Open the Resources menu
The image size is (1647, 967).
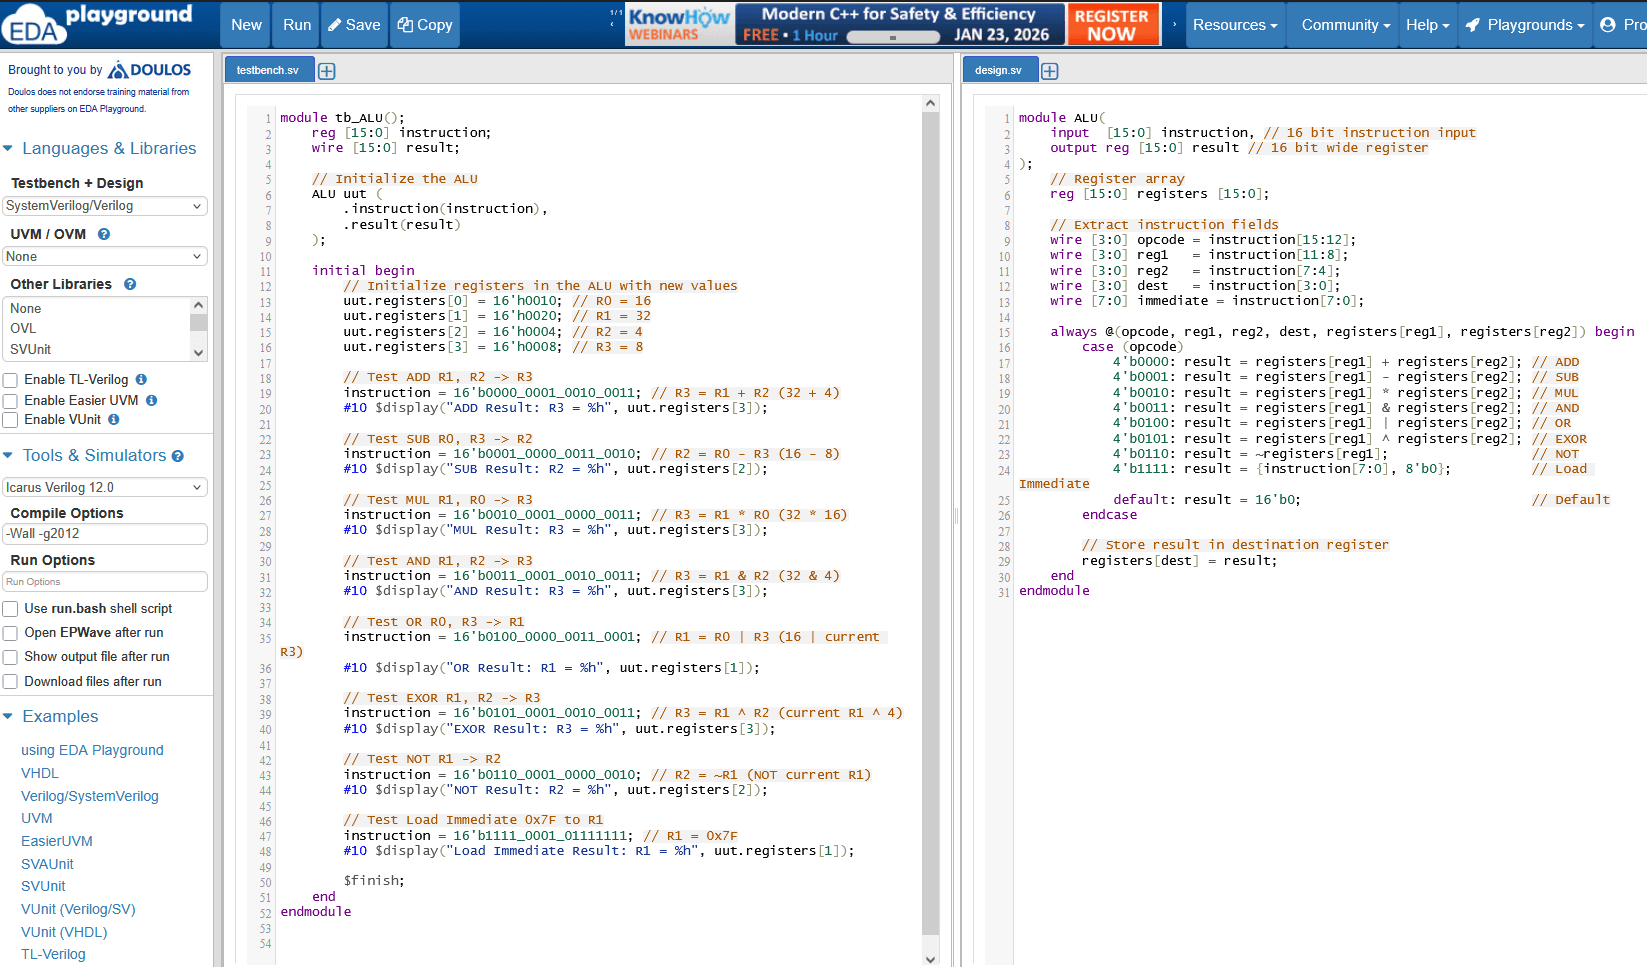(1235, 25)
